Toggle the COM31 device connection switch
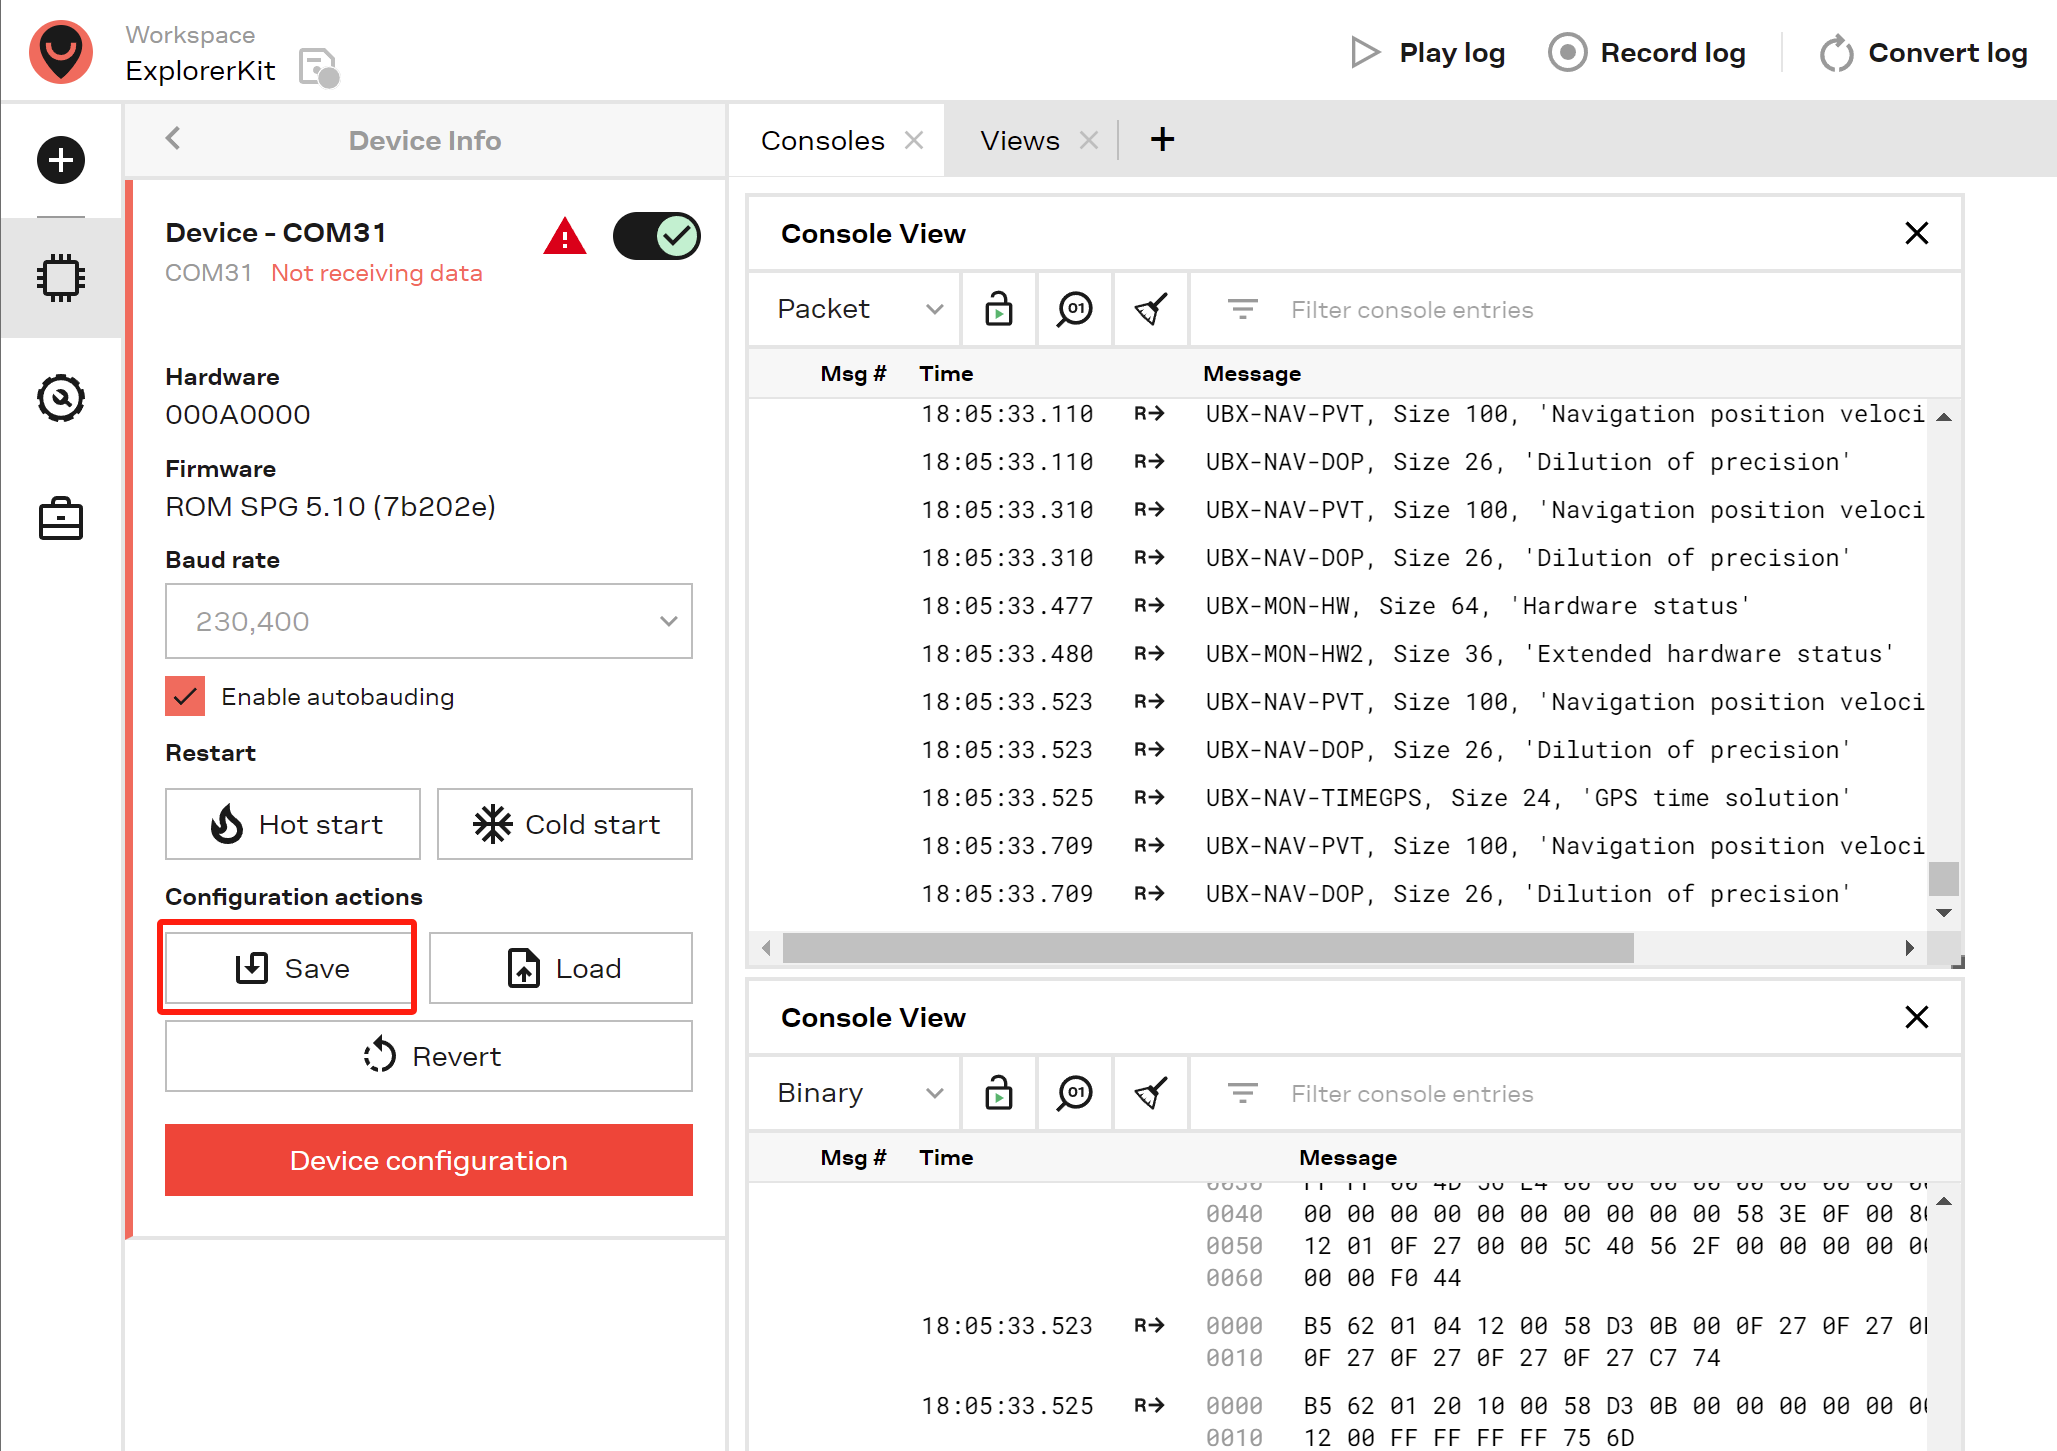 click(656, 236)
